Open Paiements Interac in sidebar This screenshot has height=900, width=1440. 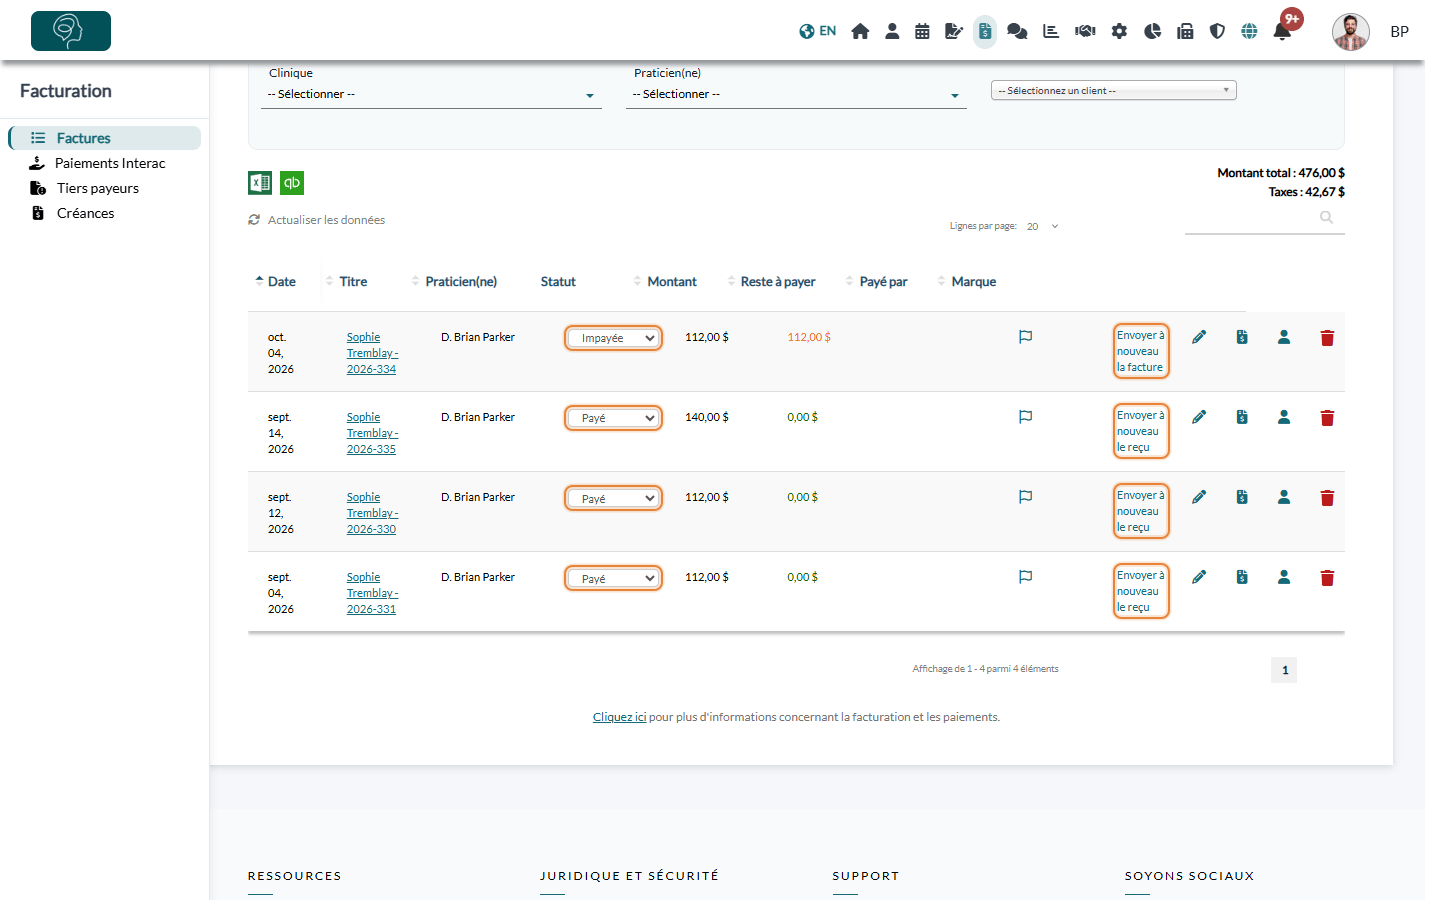click(110, 163)
